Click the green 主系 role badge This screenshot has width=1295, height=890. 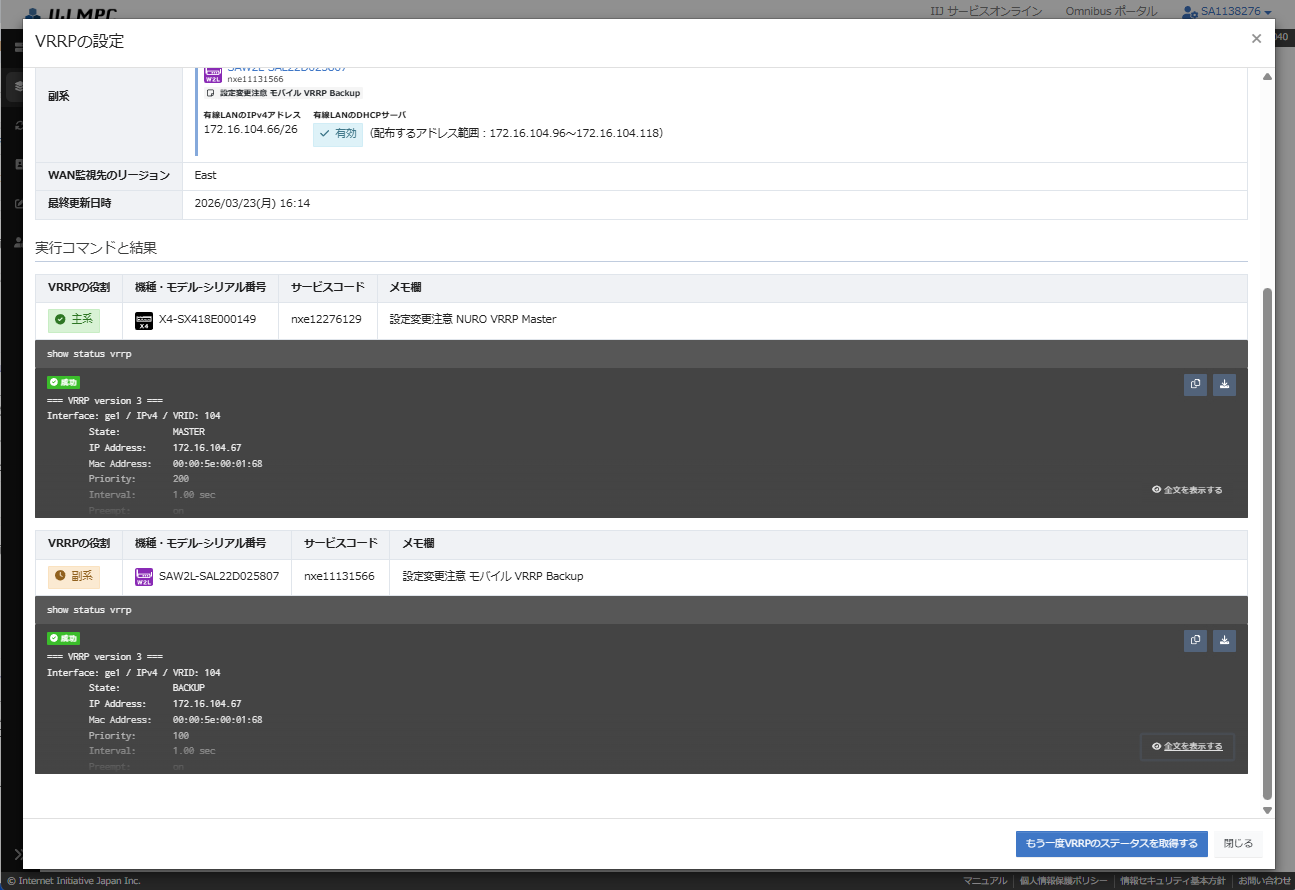pyautogui.click(x=74, y=320)
